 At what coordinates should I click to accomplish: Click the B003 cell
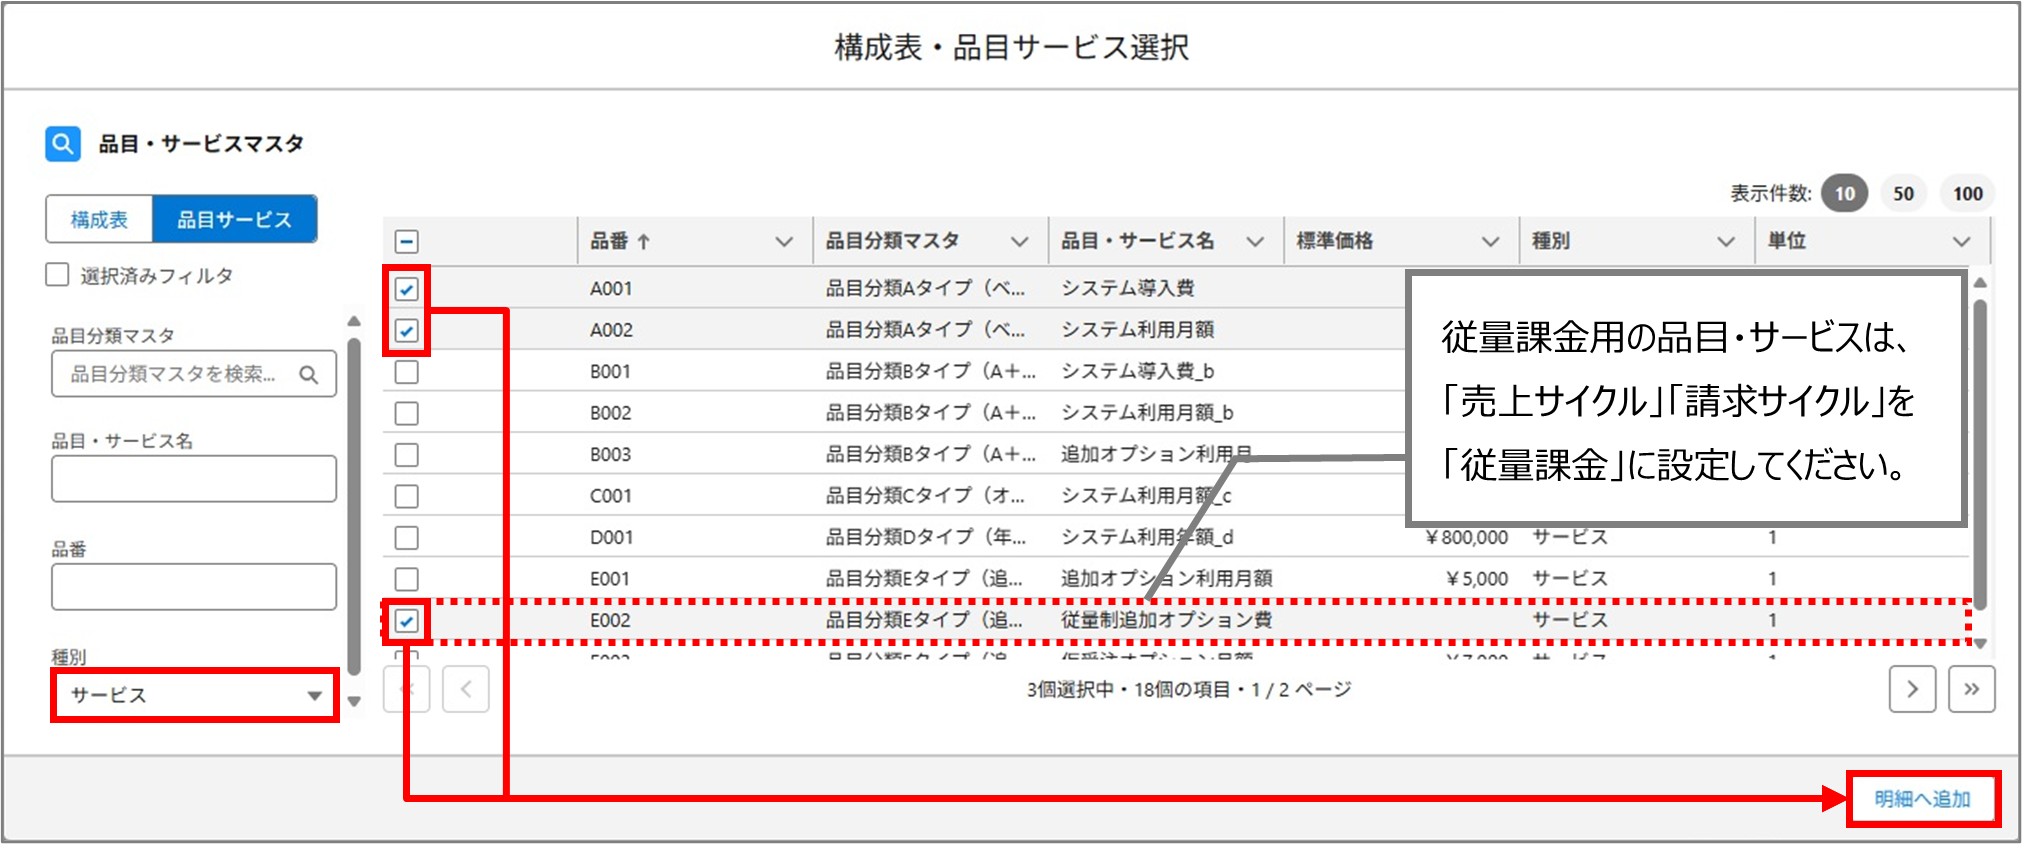pos(610,455)
